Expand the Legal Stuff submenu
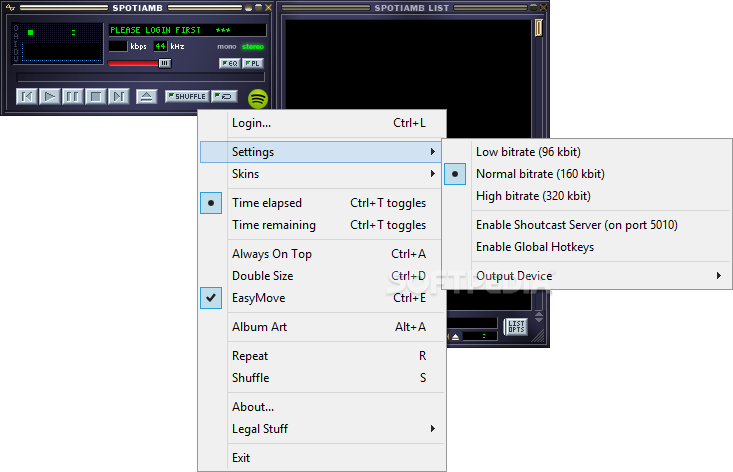This screenshot has width=733, height=472. pos(321,429)
